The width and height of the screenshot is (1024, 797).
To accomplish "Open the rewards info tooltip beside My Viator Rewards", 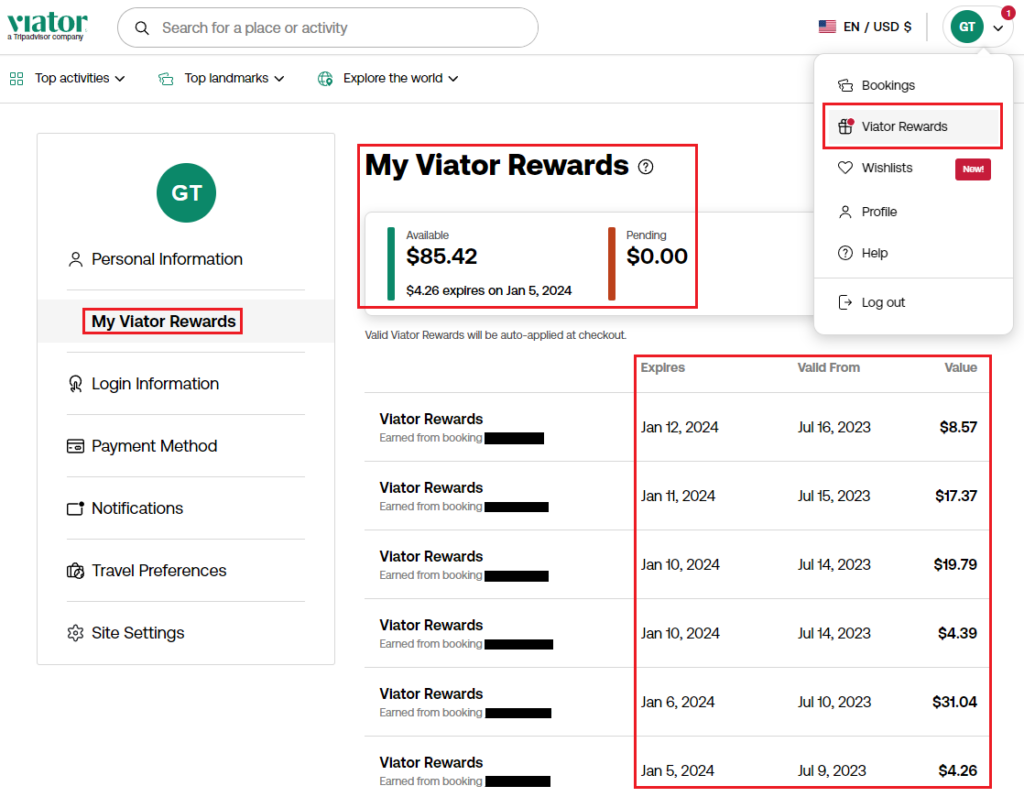I will coord(645,167).
